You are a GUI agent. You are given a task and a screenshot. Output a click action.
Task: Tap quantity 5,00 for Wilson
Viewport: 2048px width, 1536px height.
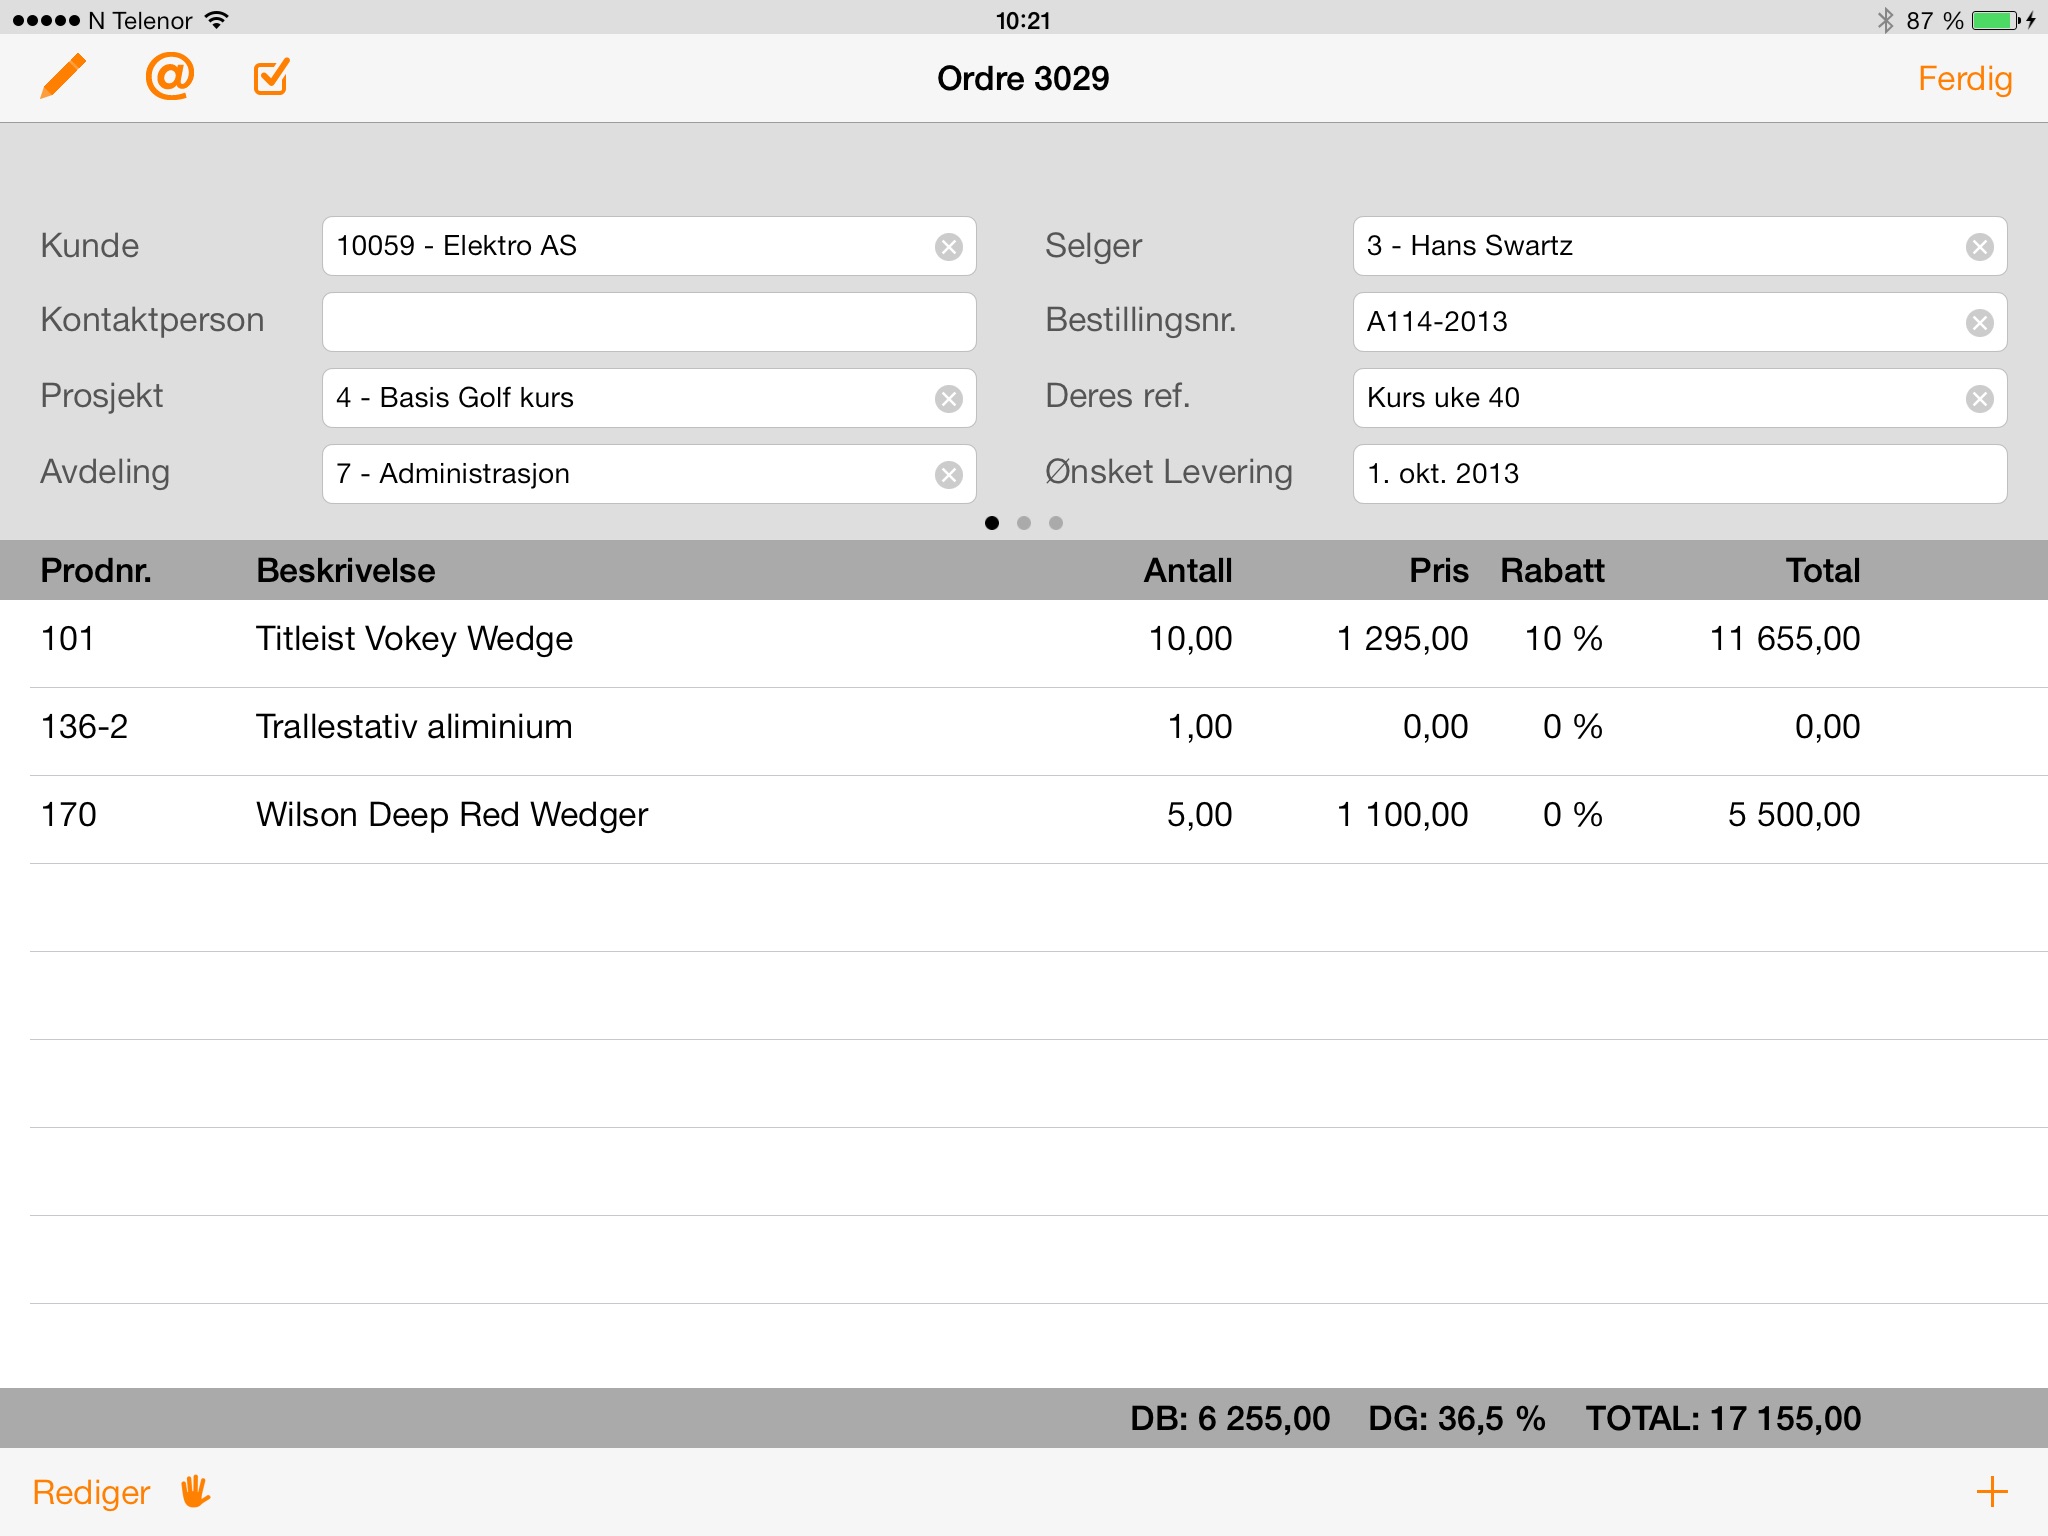1199,814
